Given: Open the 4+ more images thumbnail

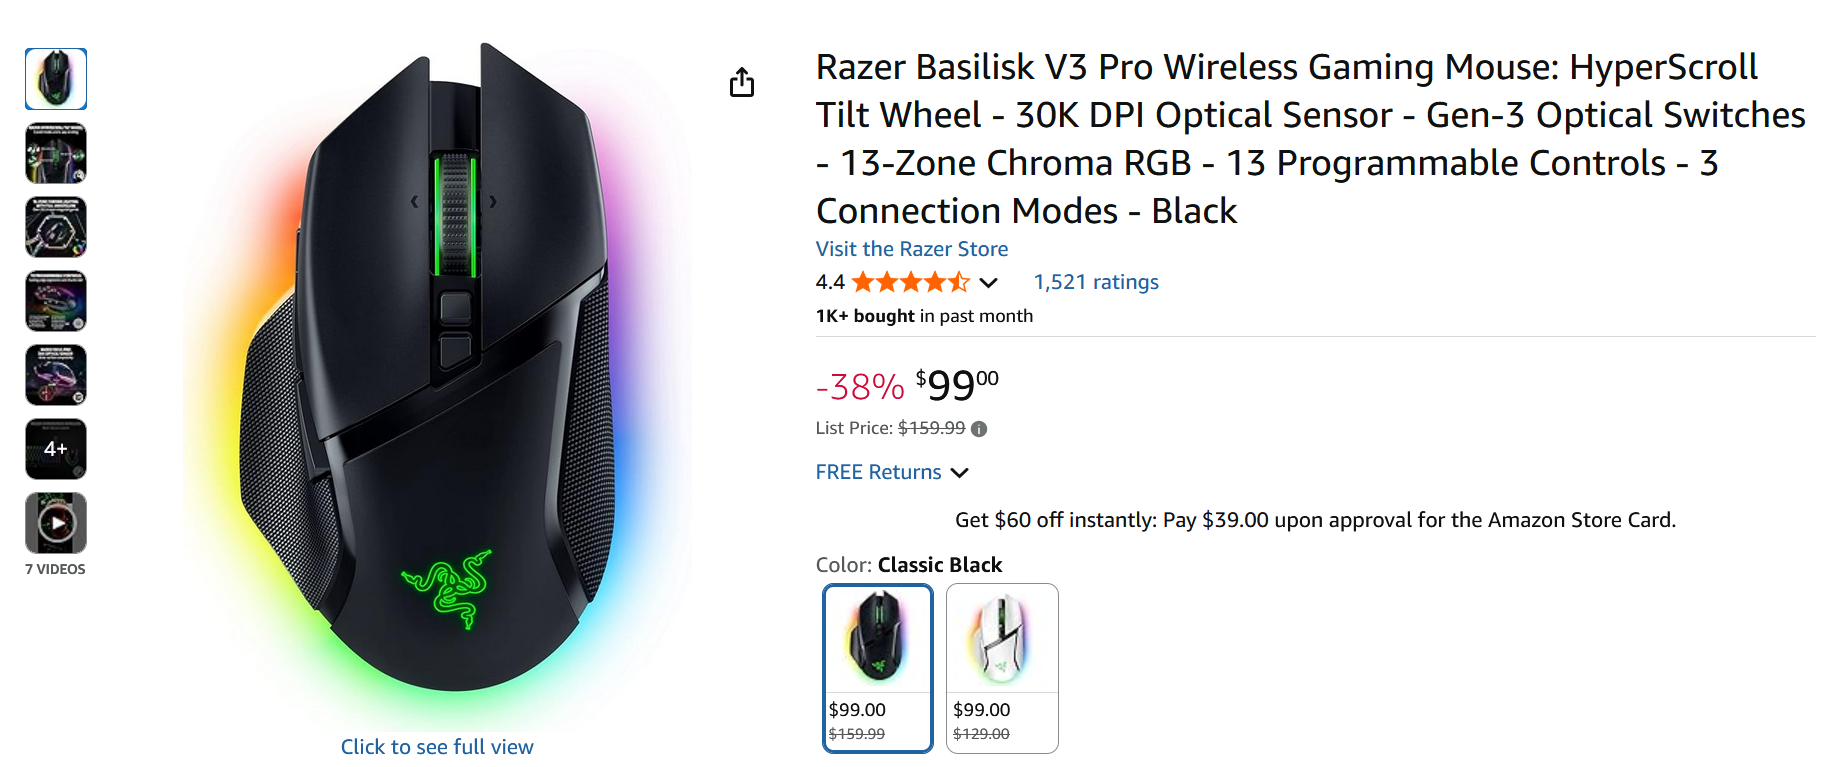Looking at the screenshot, I should (56, 449).
